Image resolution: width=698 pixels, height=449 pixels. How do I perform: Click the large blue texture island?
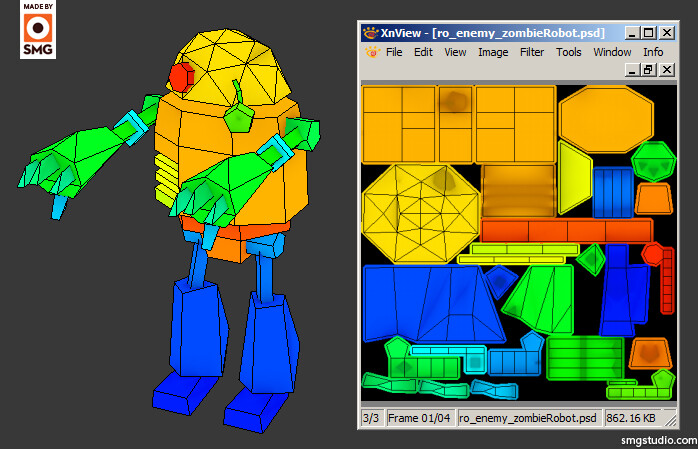[433, 303]
